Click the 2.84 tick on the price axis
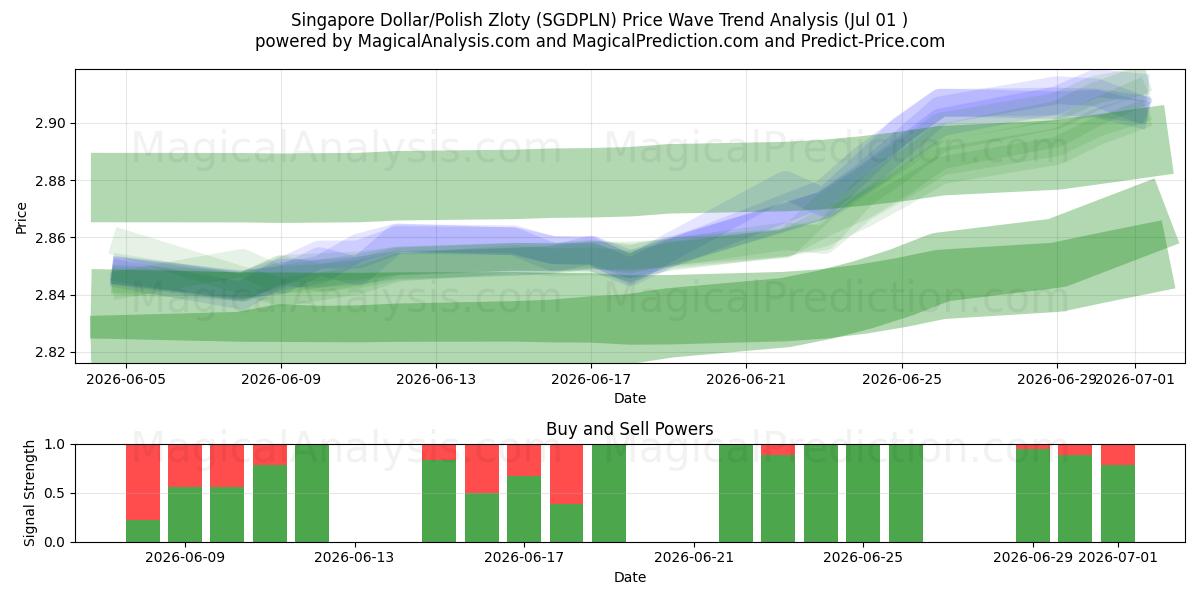 click(52, 295)
